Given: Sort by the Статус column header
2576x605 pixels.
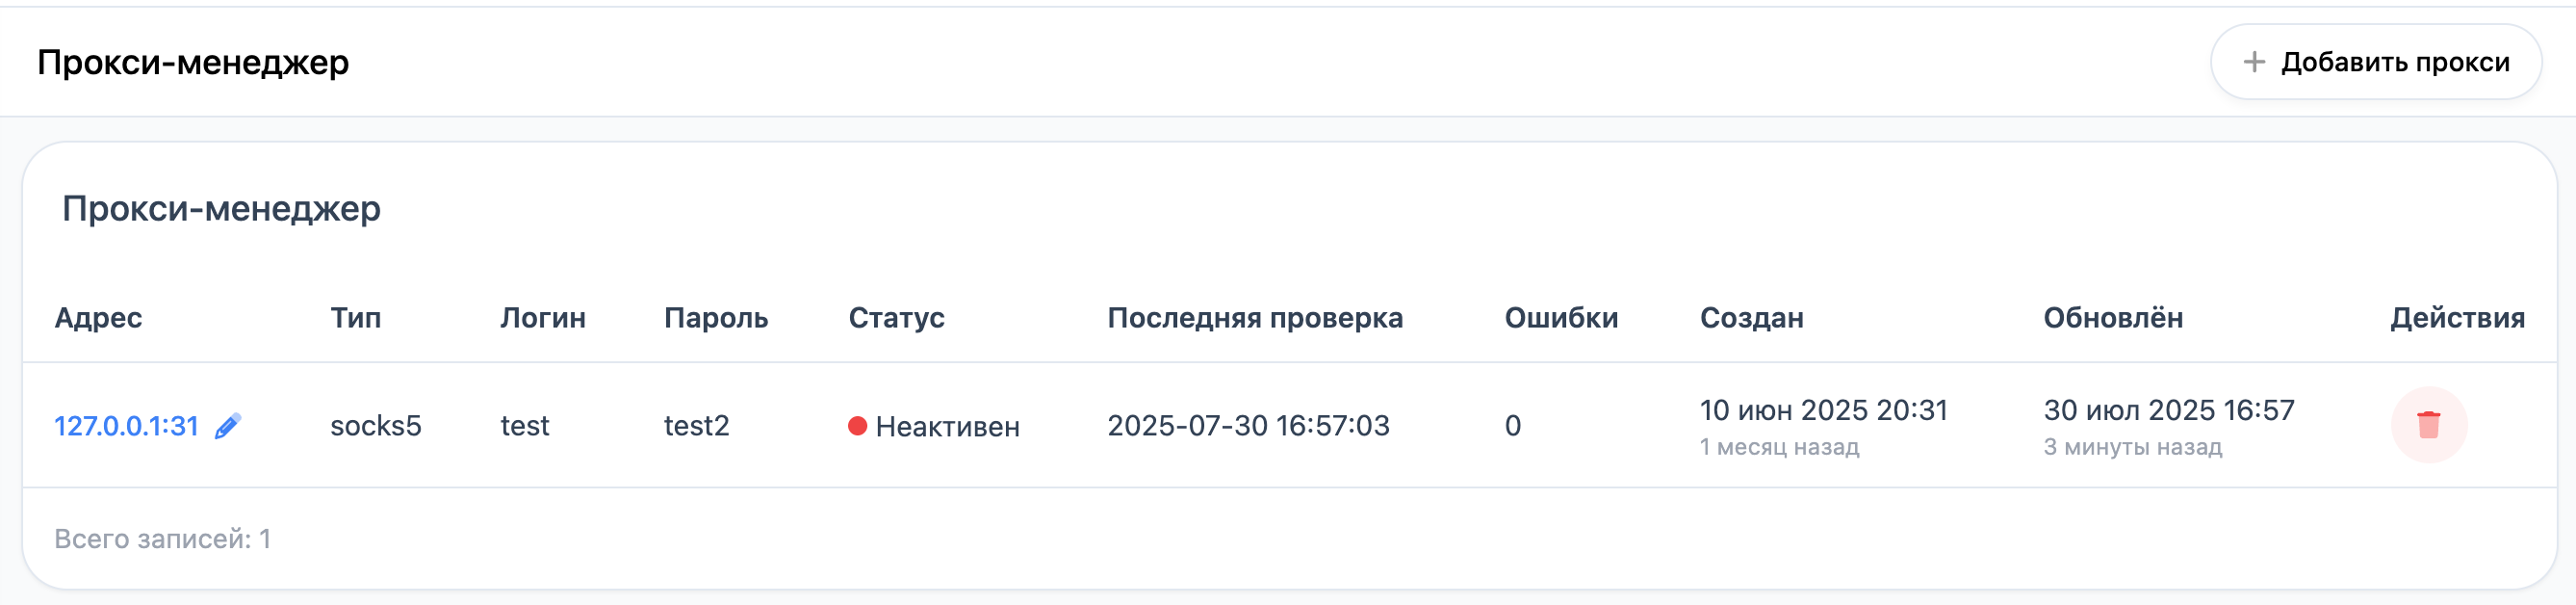Looking at the screenshot, I should click(896, 318).
